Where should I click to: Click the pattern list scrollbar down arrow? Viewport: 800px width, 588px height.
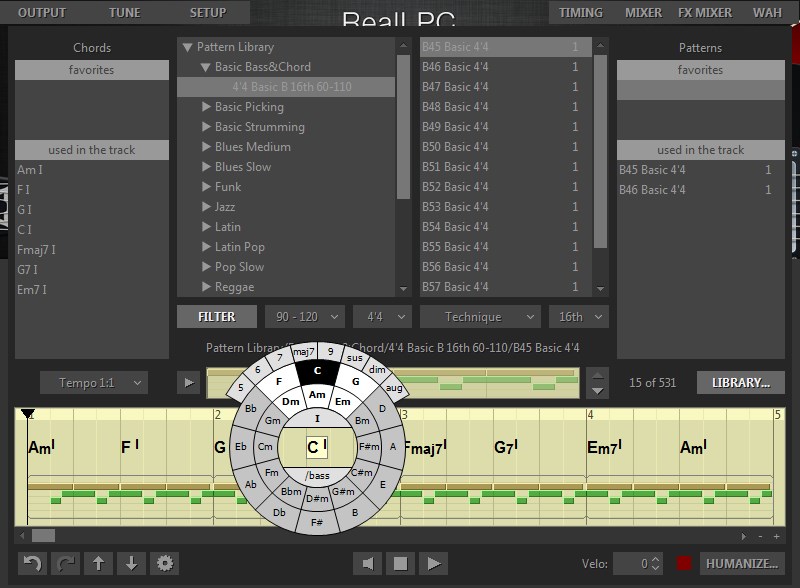(601, 288)
